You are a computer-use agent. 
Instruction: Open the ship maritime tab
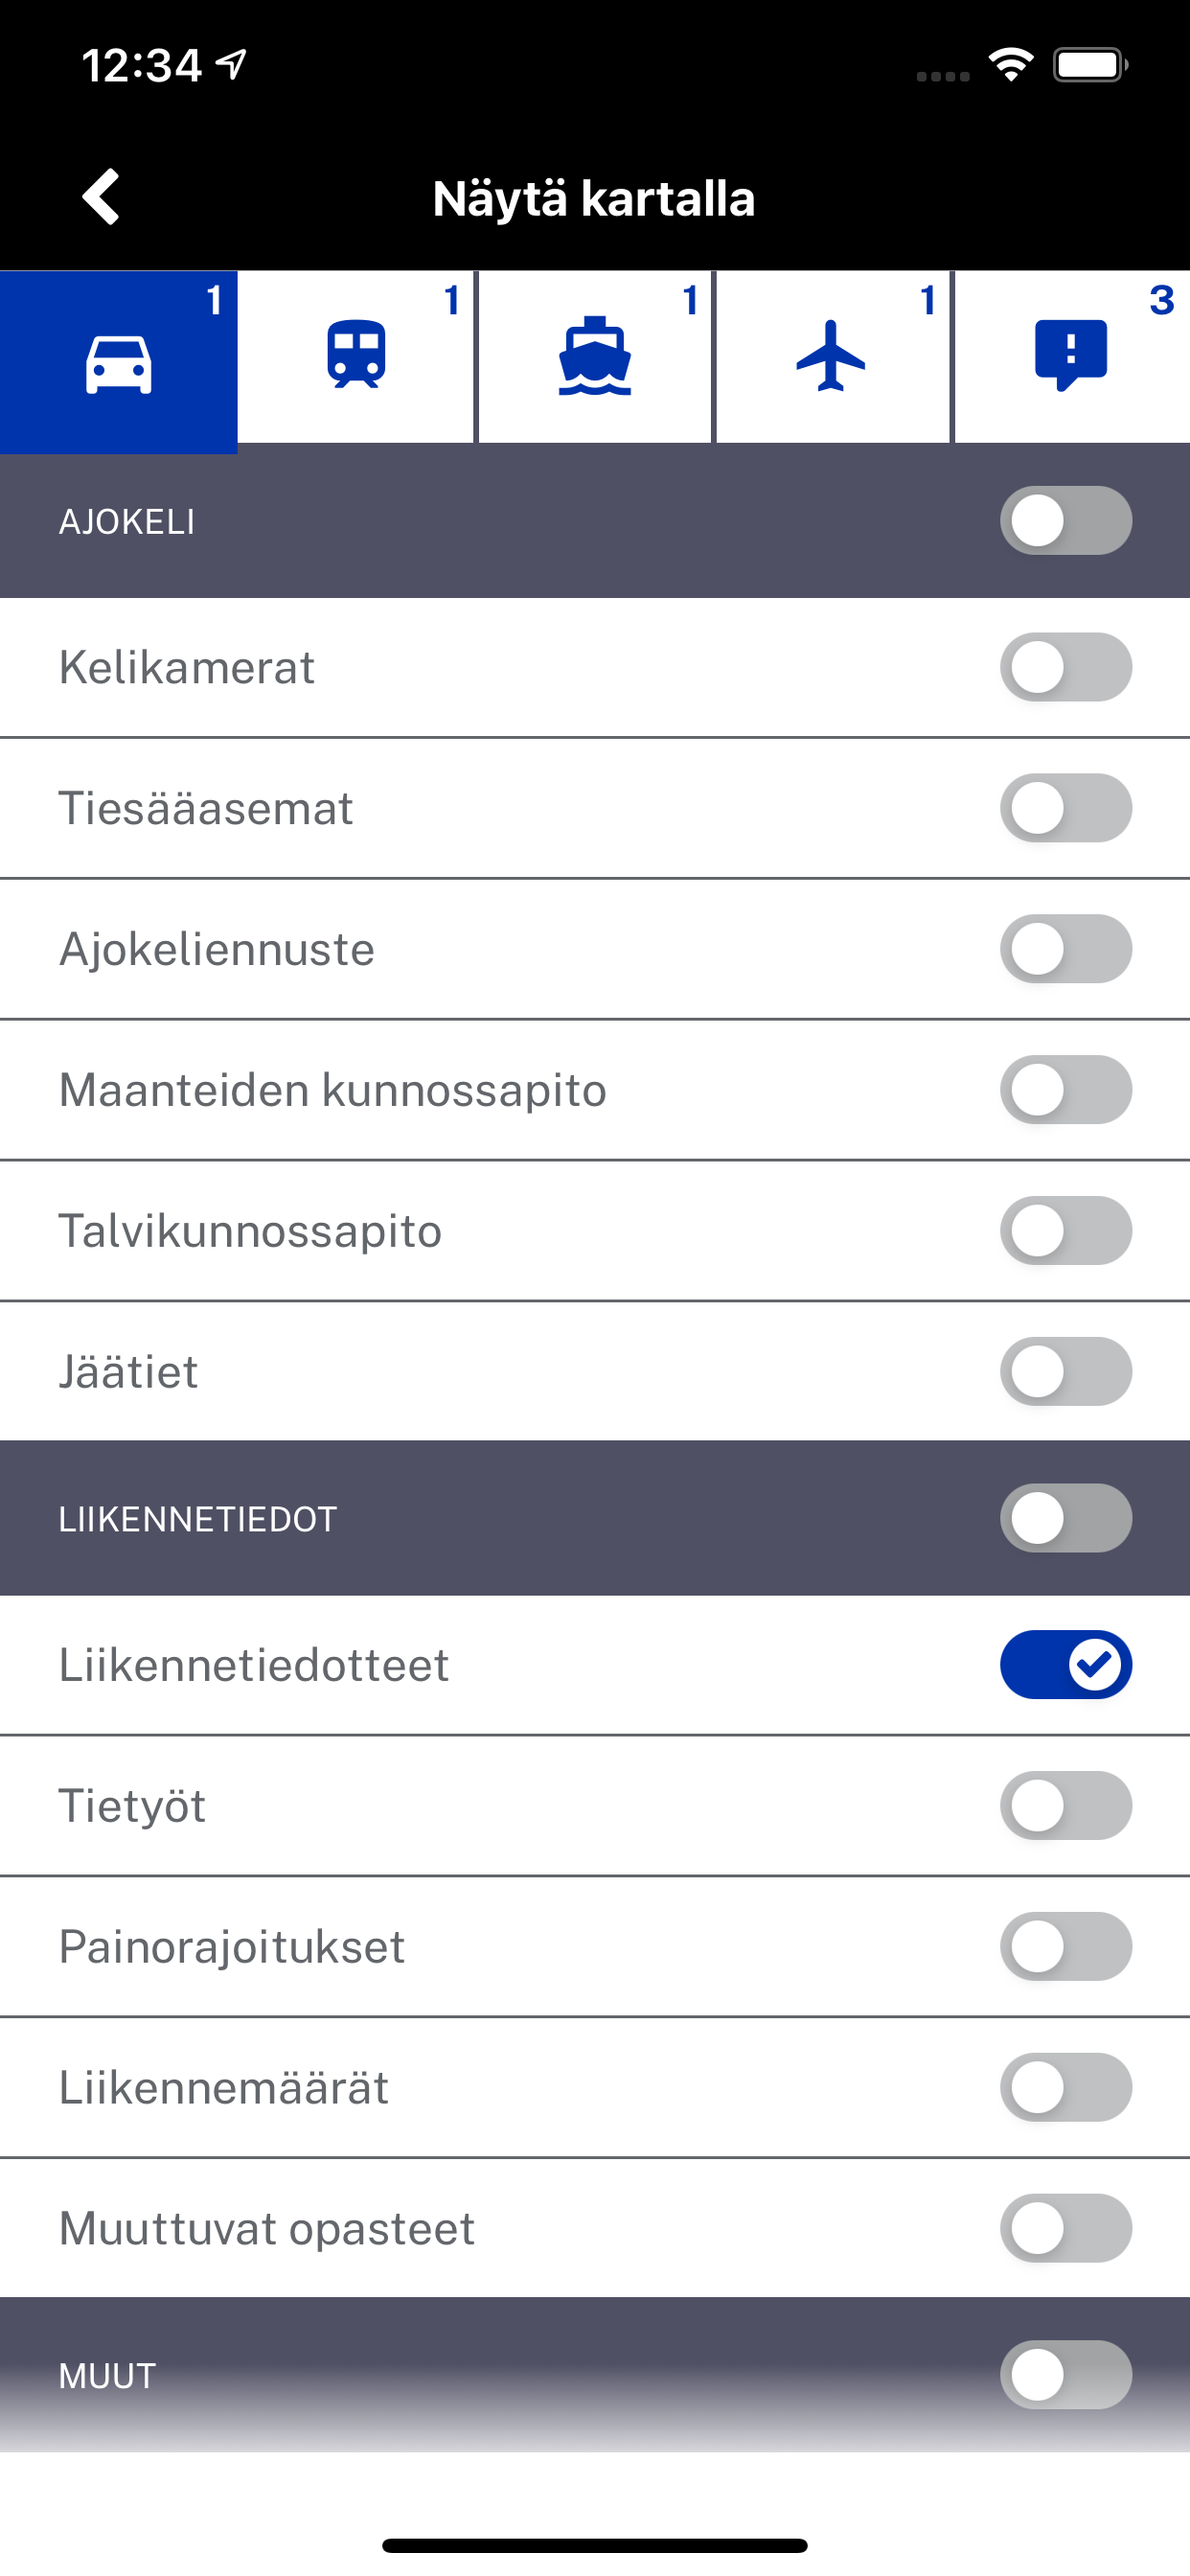pos(594,356)
